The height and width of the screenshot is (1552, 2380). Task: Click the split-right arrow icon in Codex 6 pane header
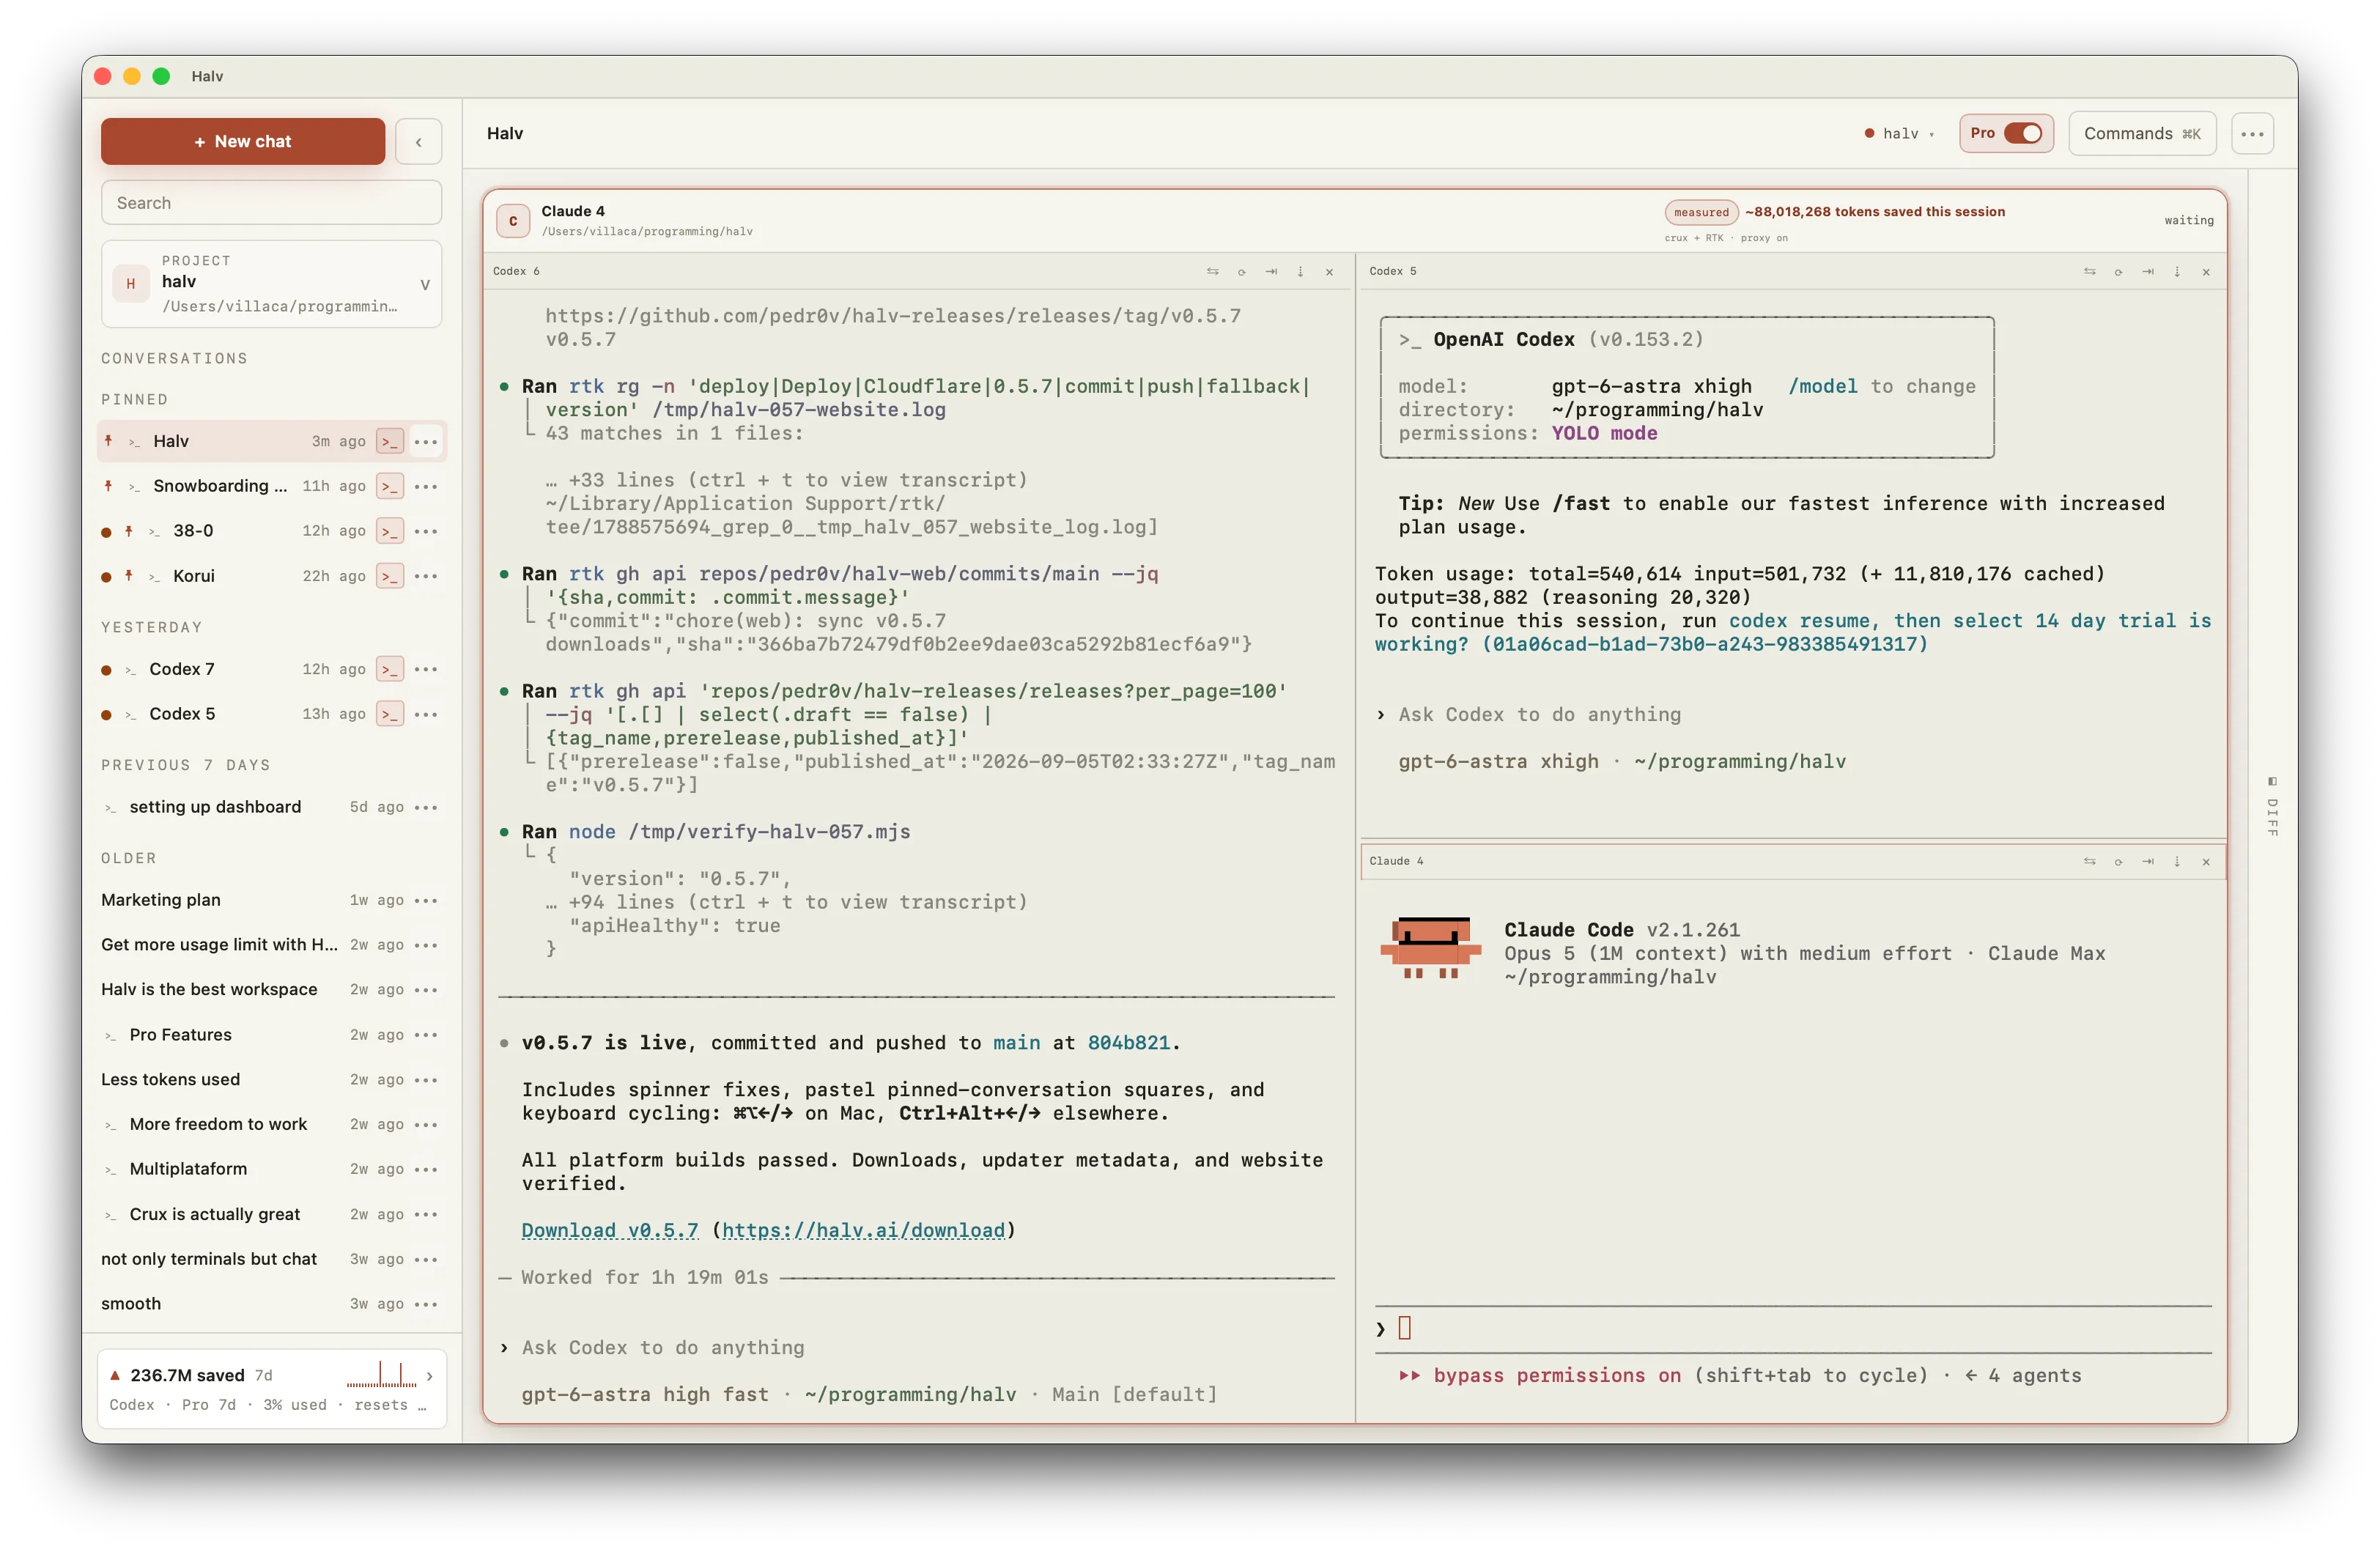tap(1271, 271)
